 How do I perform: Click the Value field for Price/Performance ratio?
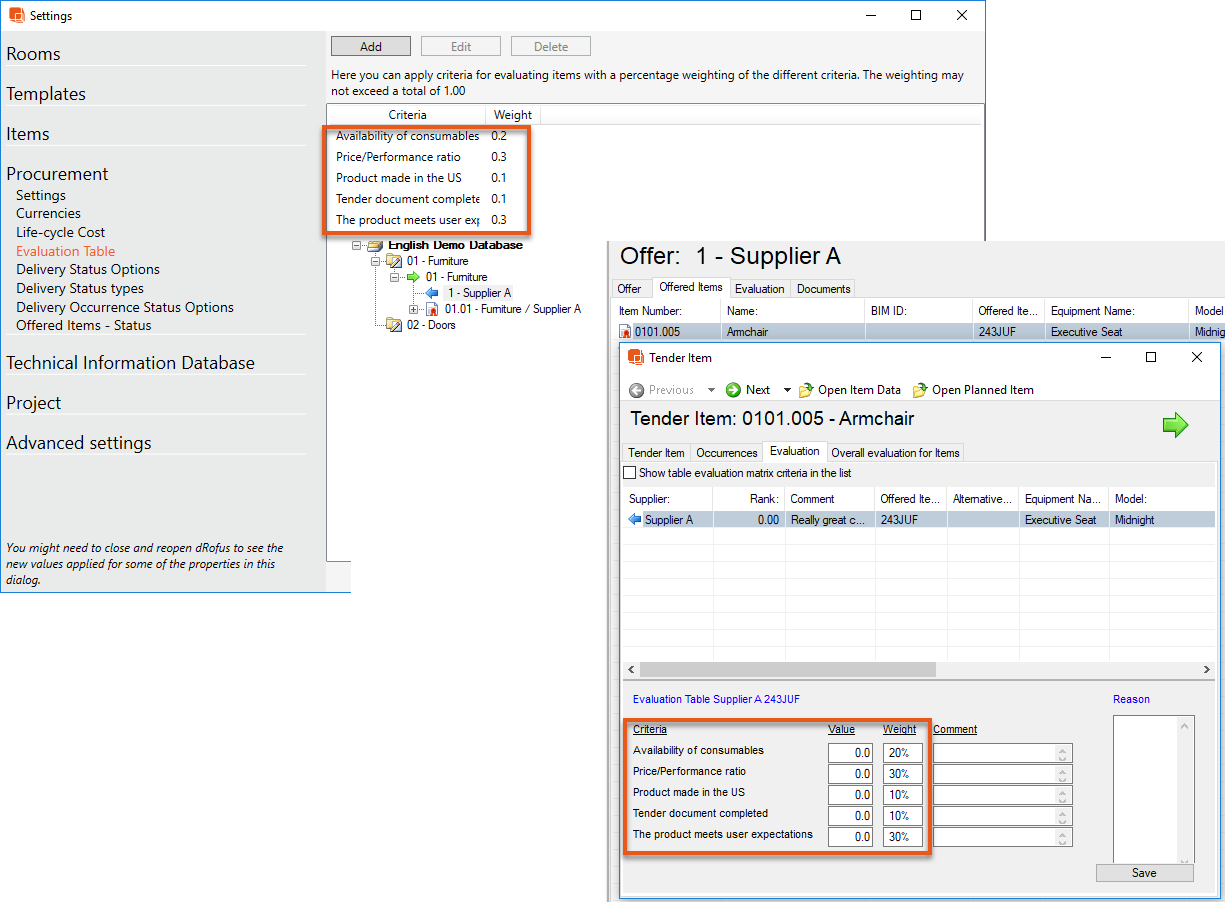pyautogui.click(x=850, y=774)
